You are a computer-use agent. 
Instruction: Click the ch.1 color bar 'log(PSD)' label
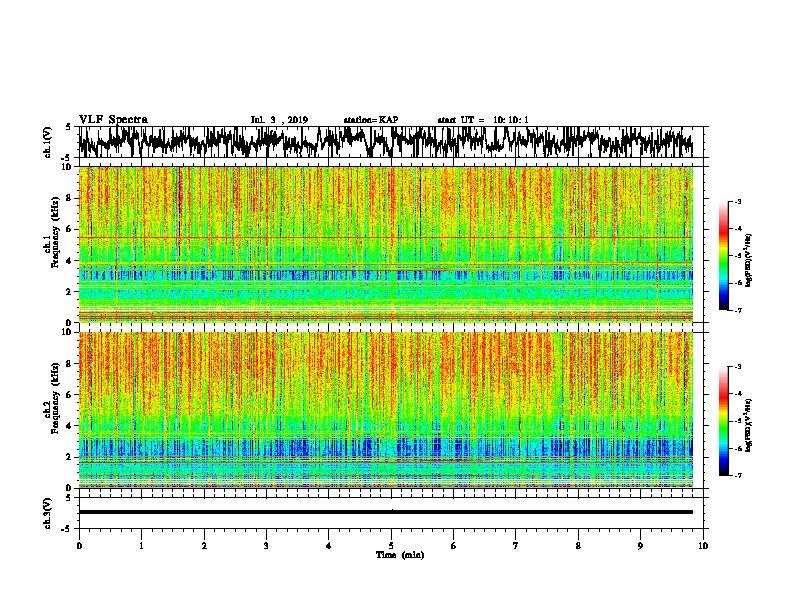tap(749, 261)
